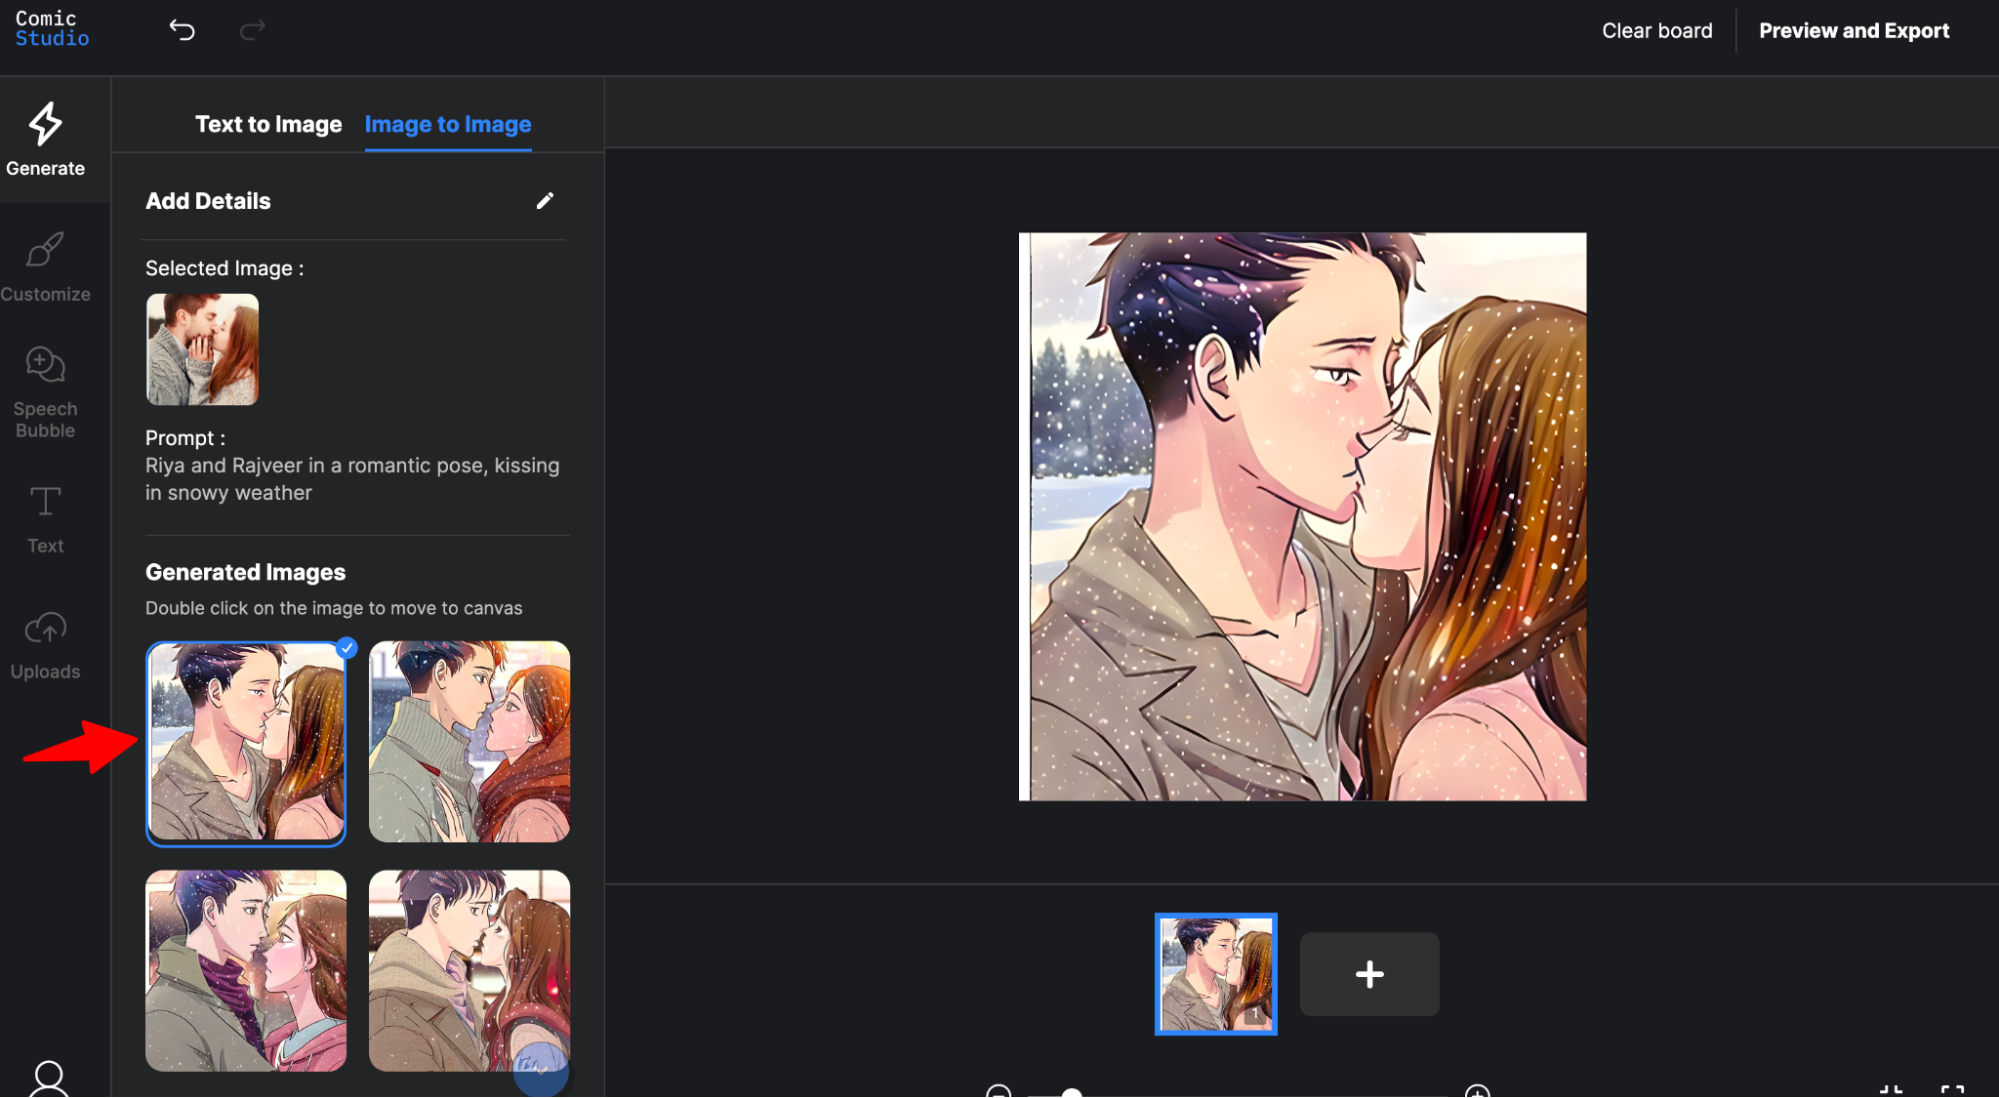This screenshot has height=1098, width=1999.
Task: Select the fourth generated image bottom right
Action: click(x=469, y=971)
